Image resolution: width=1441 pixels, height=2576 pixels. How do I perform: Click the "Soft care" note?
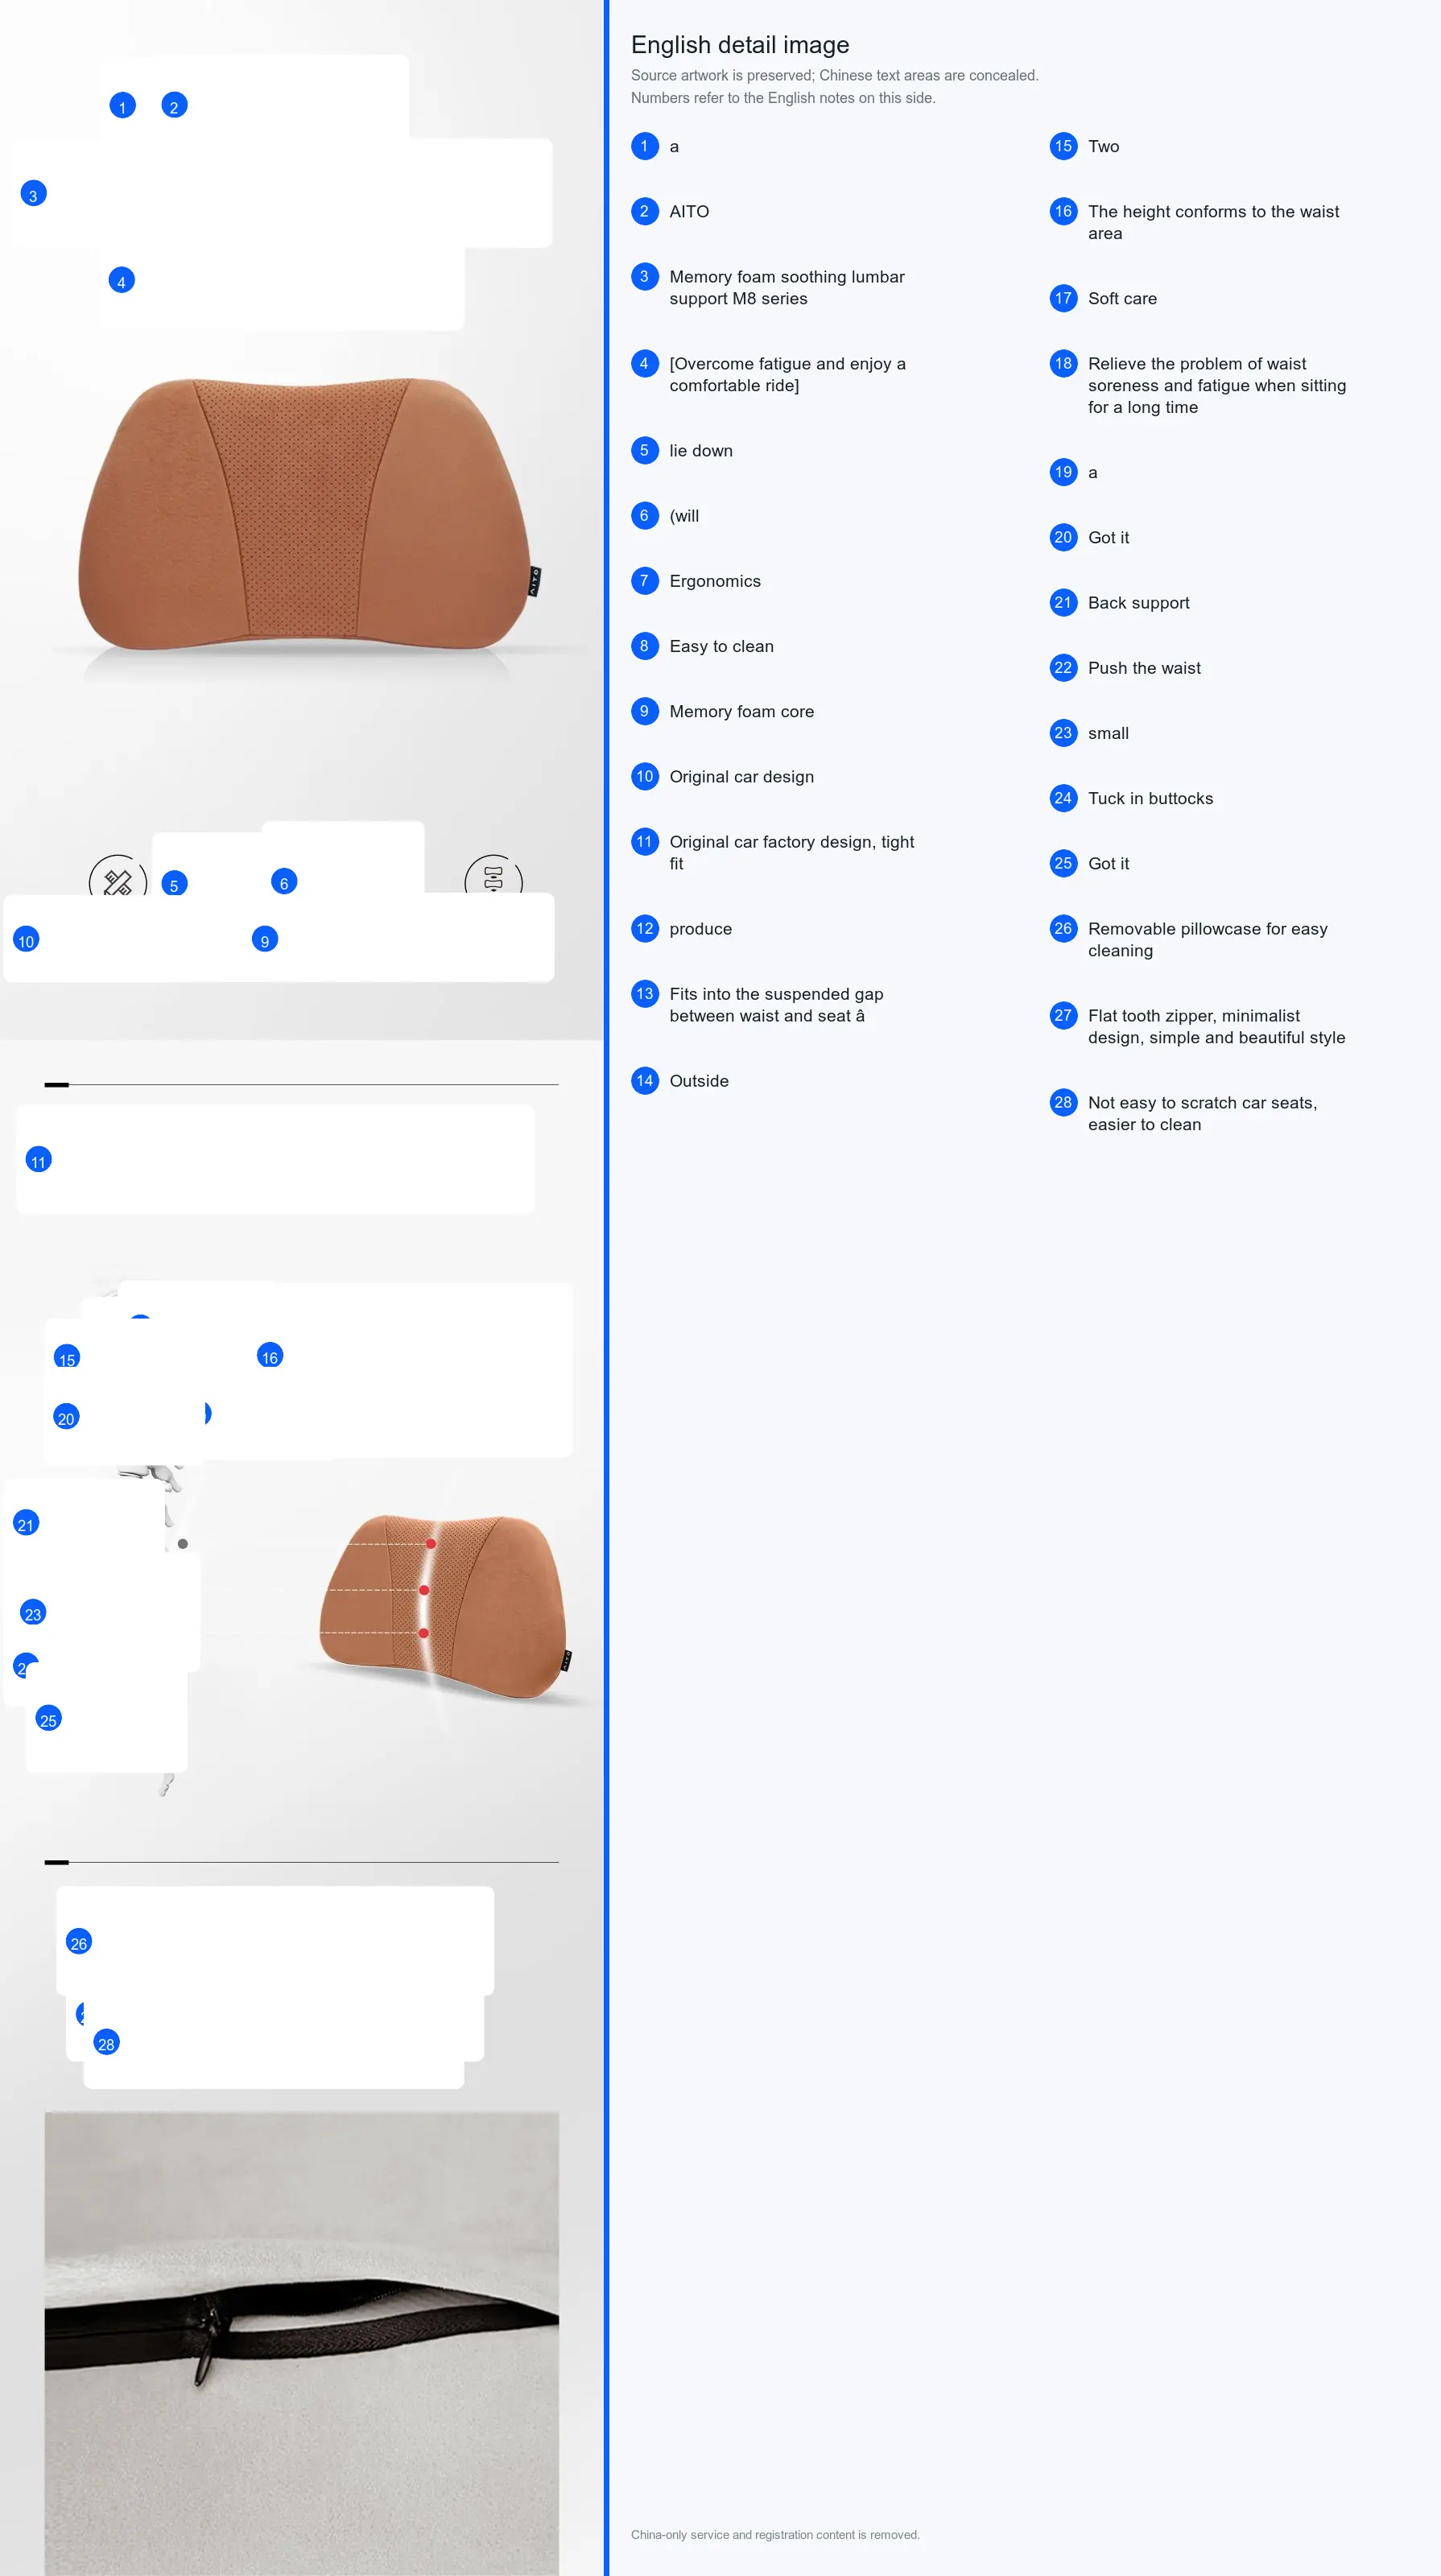pos(1122,298)
